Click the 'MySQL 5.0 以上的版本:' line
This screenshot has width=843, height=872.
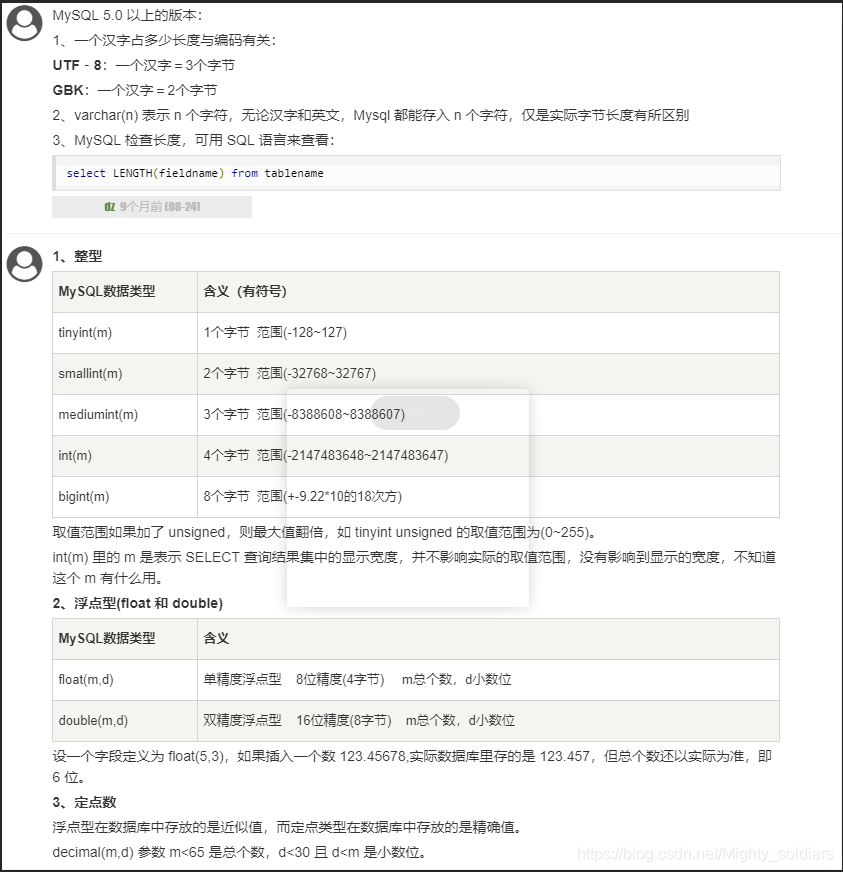127,15
